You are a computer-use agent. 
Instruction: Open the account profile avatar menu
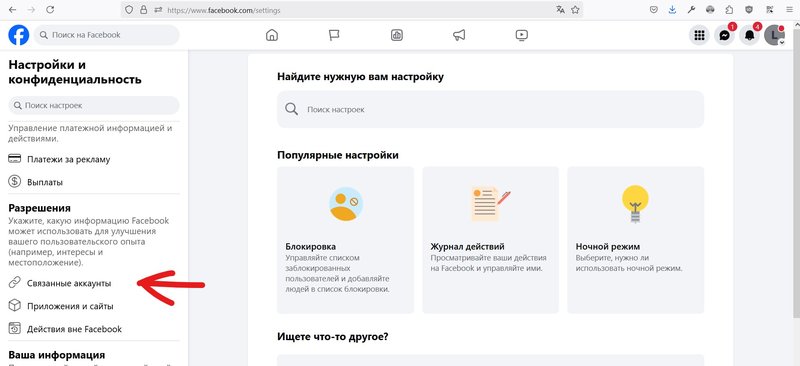774,35
